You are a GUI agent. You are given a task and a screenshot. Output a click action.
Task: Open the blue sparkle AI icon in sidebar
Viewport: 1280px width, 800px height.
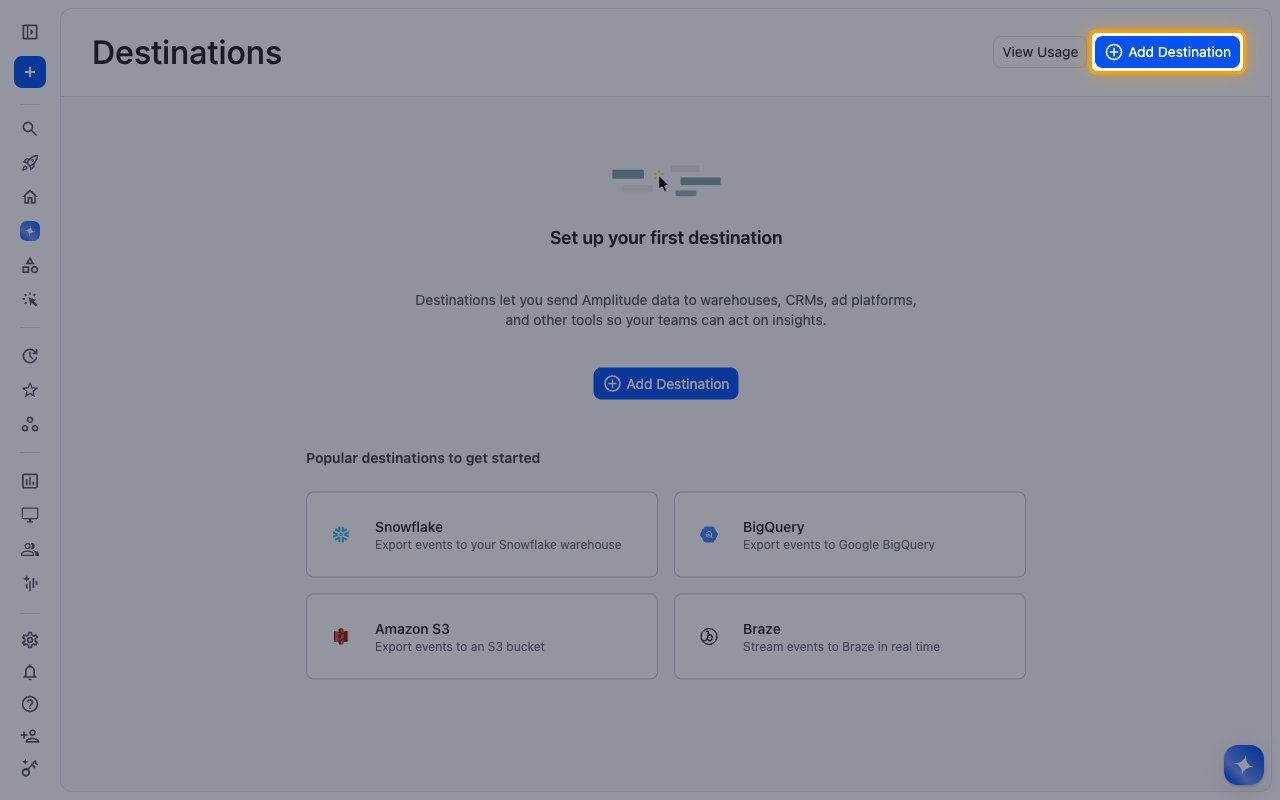click(x=30, y=231)
